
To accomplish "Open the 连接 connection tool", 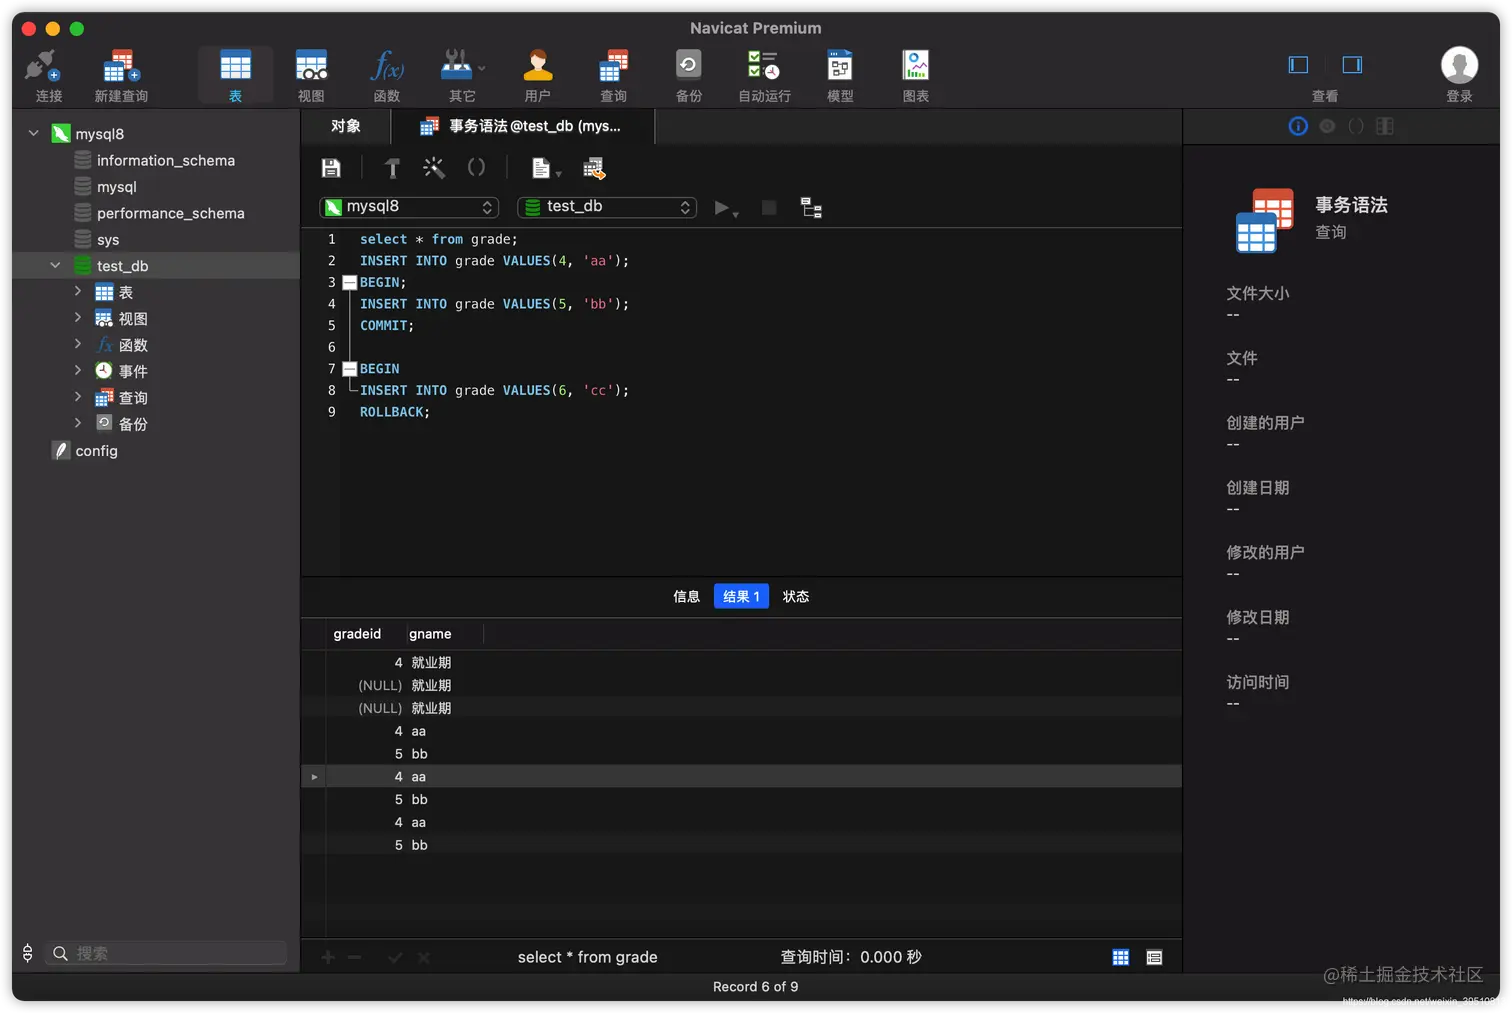I will click(48, 76).
